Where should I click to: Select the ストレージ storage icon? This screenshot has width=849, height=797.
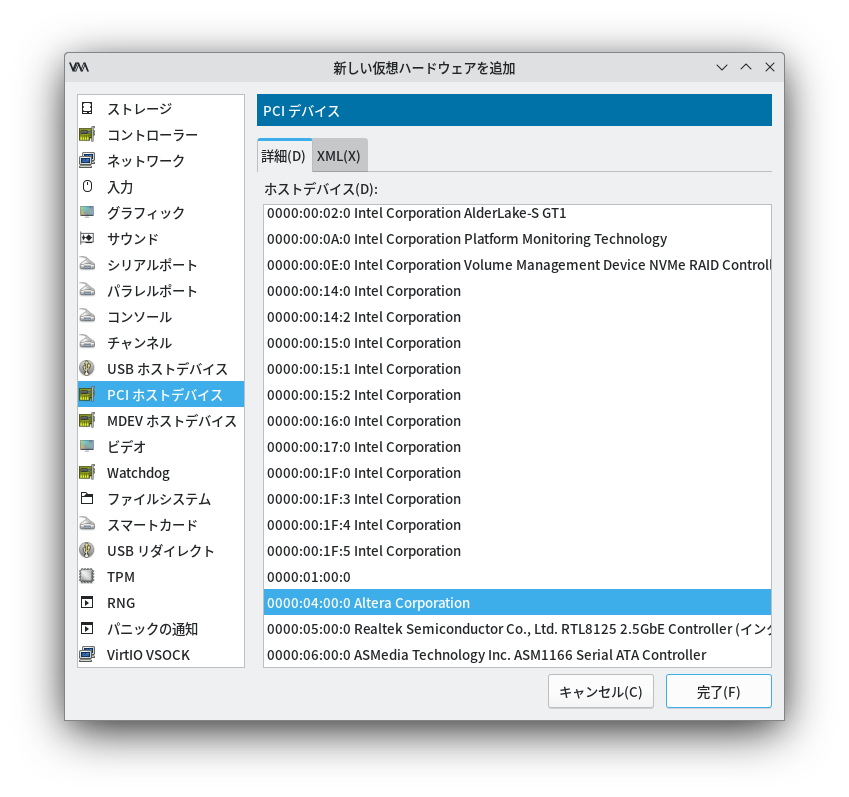pos(87,108)
